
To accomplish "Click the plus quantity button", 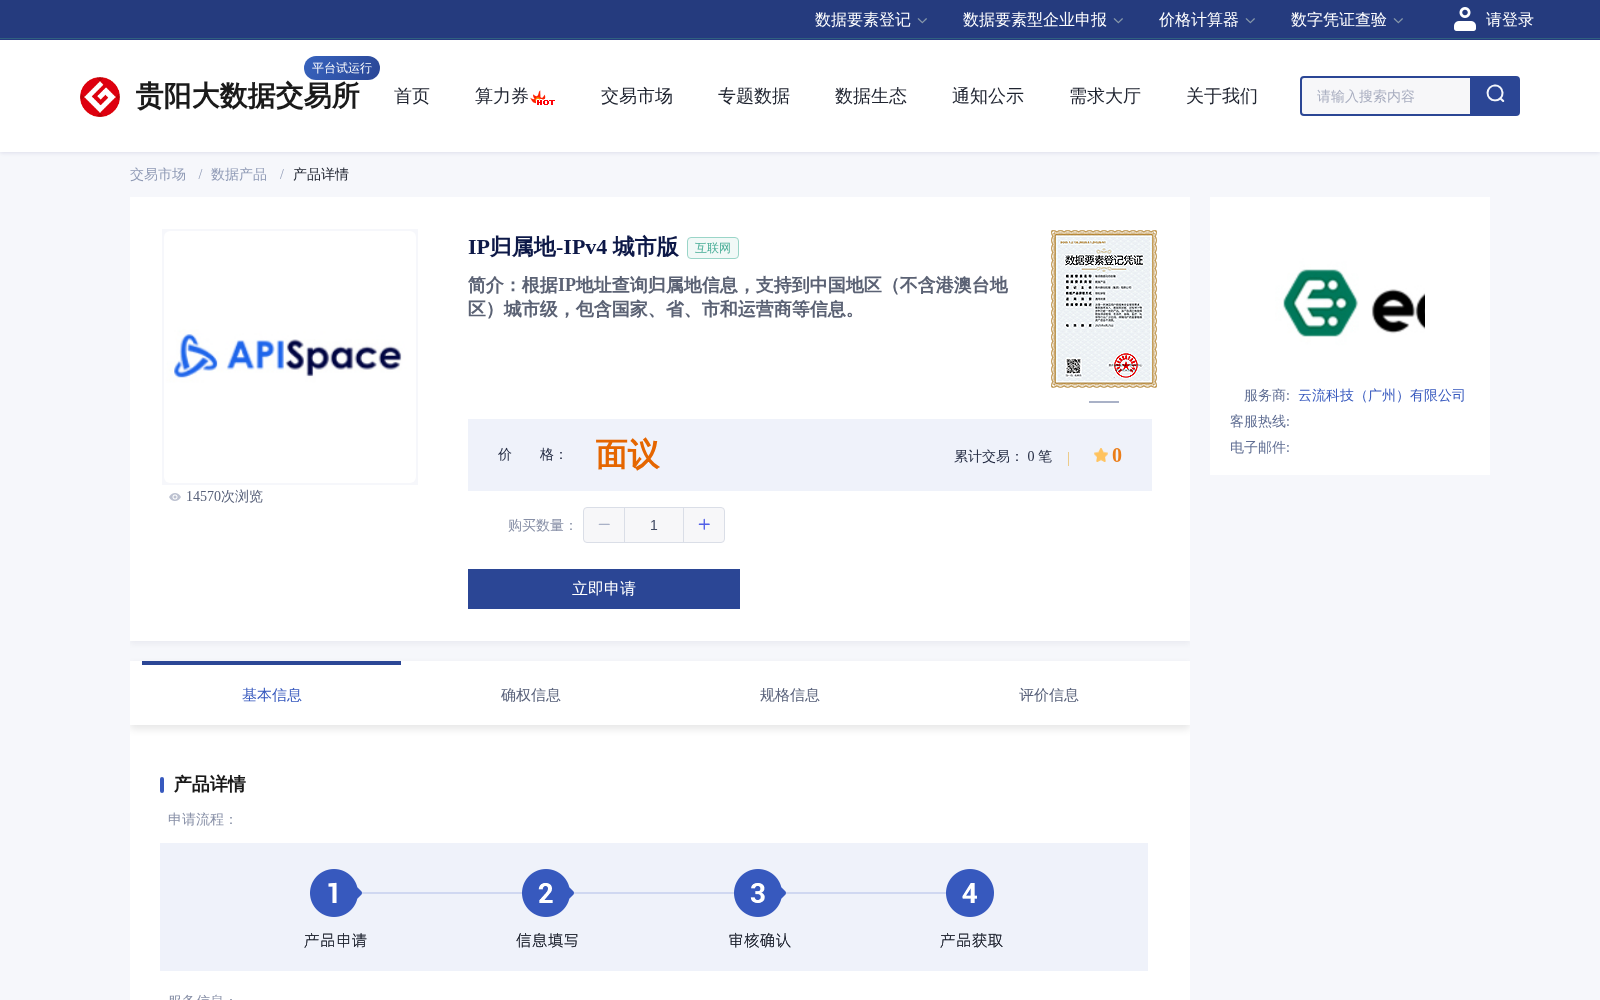I will point(704,525).
